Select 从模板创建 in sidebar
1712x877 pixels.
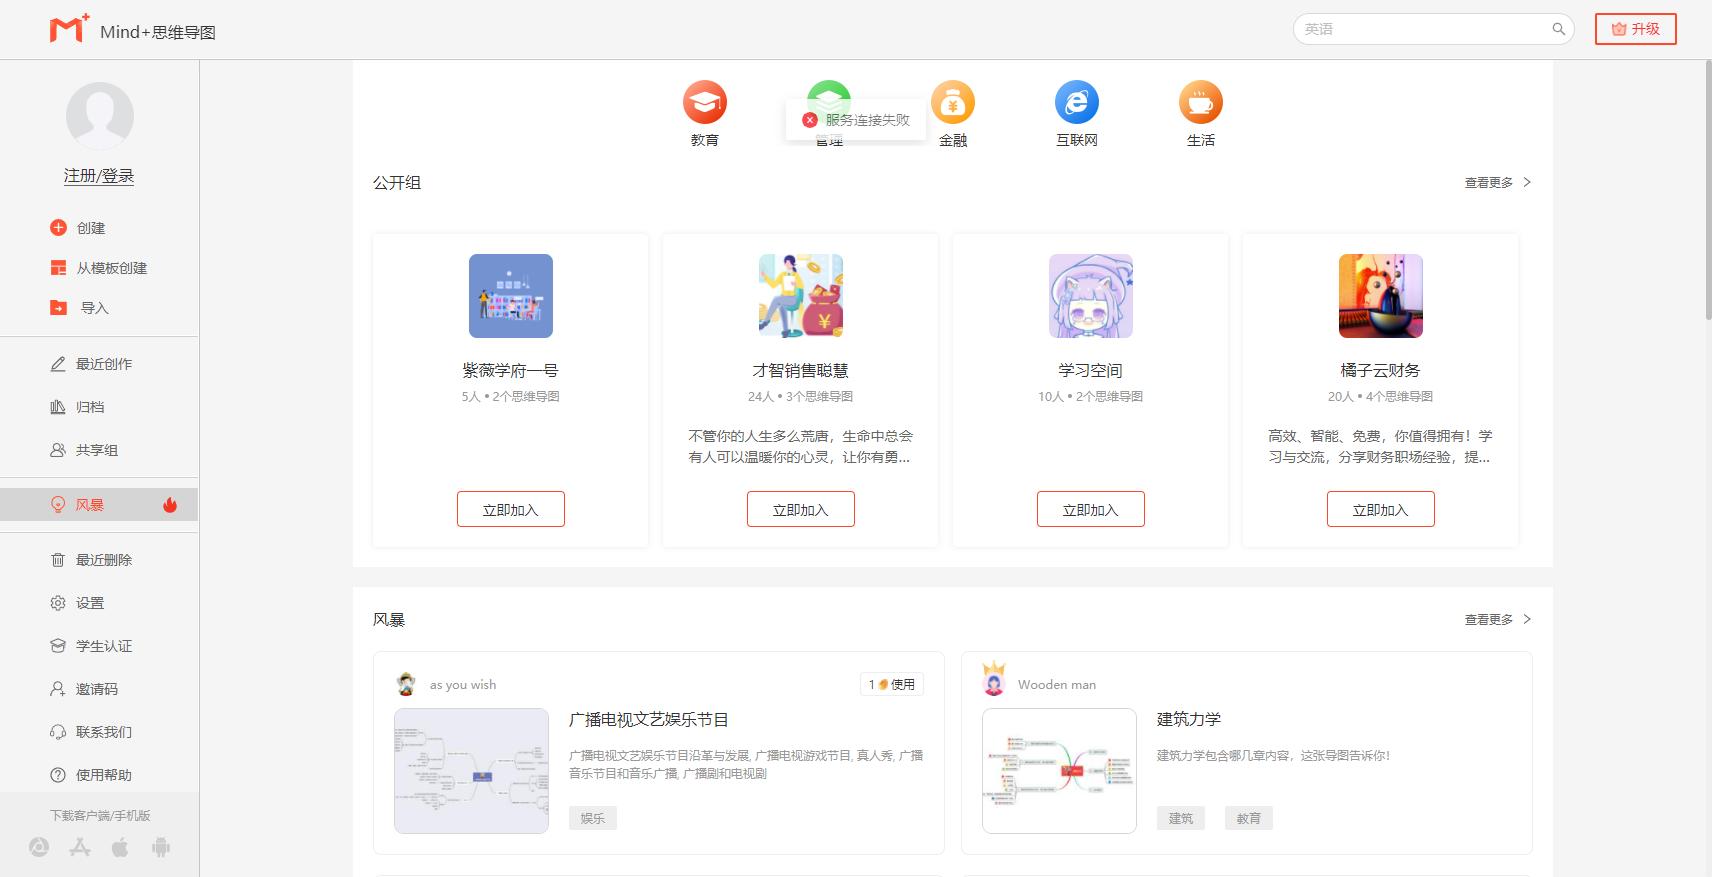[x=110, y=268]
